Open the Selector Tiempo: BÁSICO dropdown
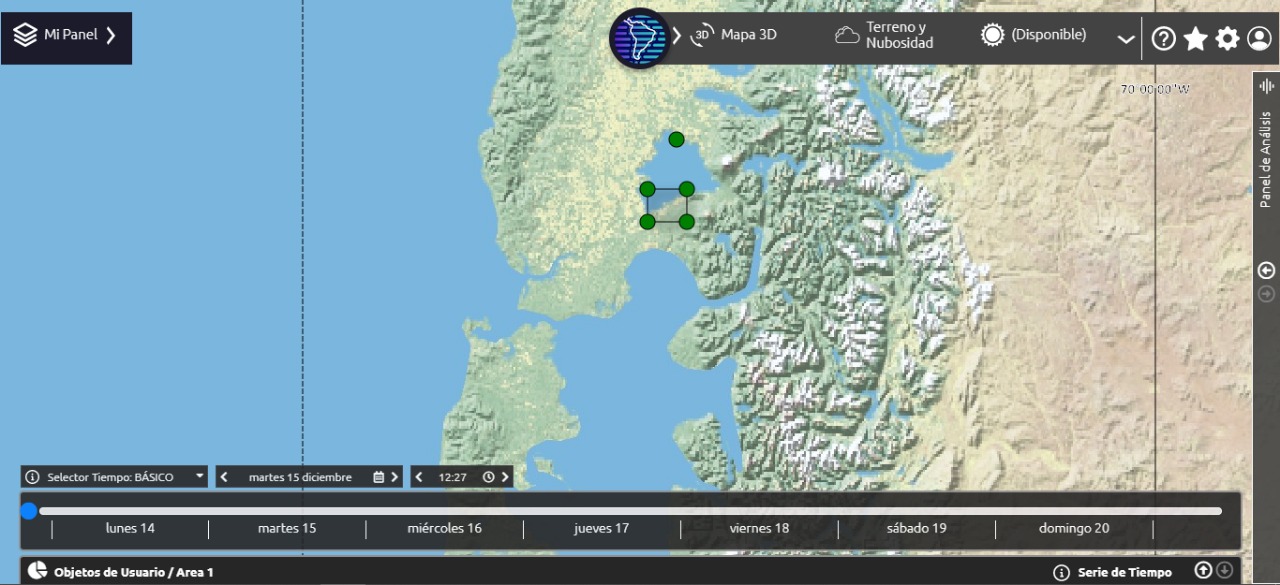This screenshot has height=585, width=1280. coord(114,477)
